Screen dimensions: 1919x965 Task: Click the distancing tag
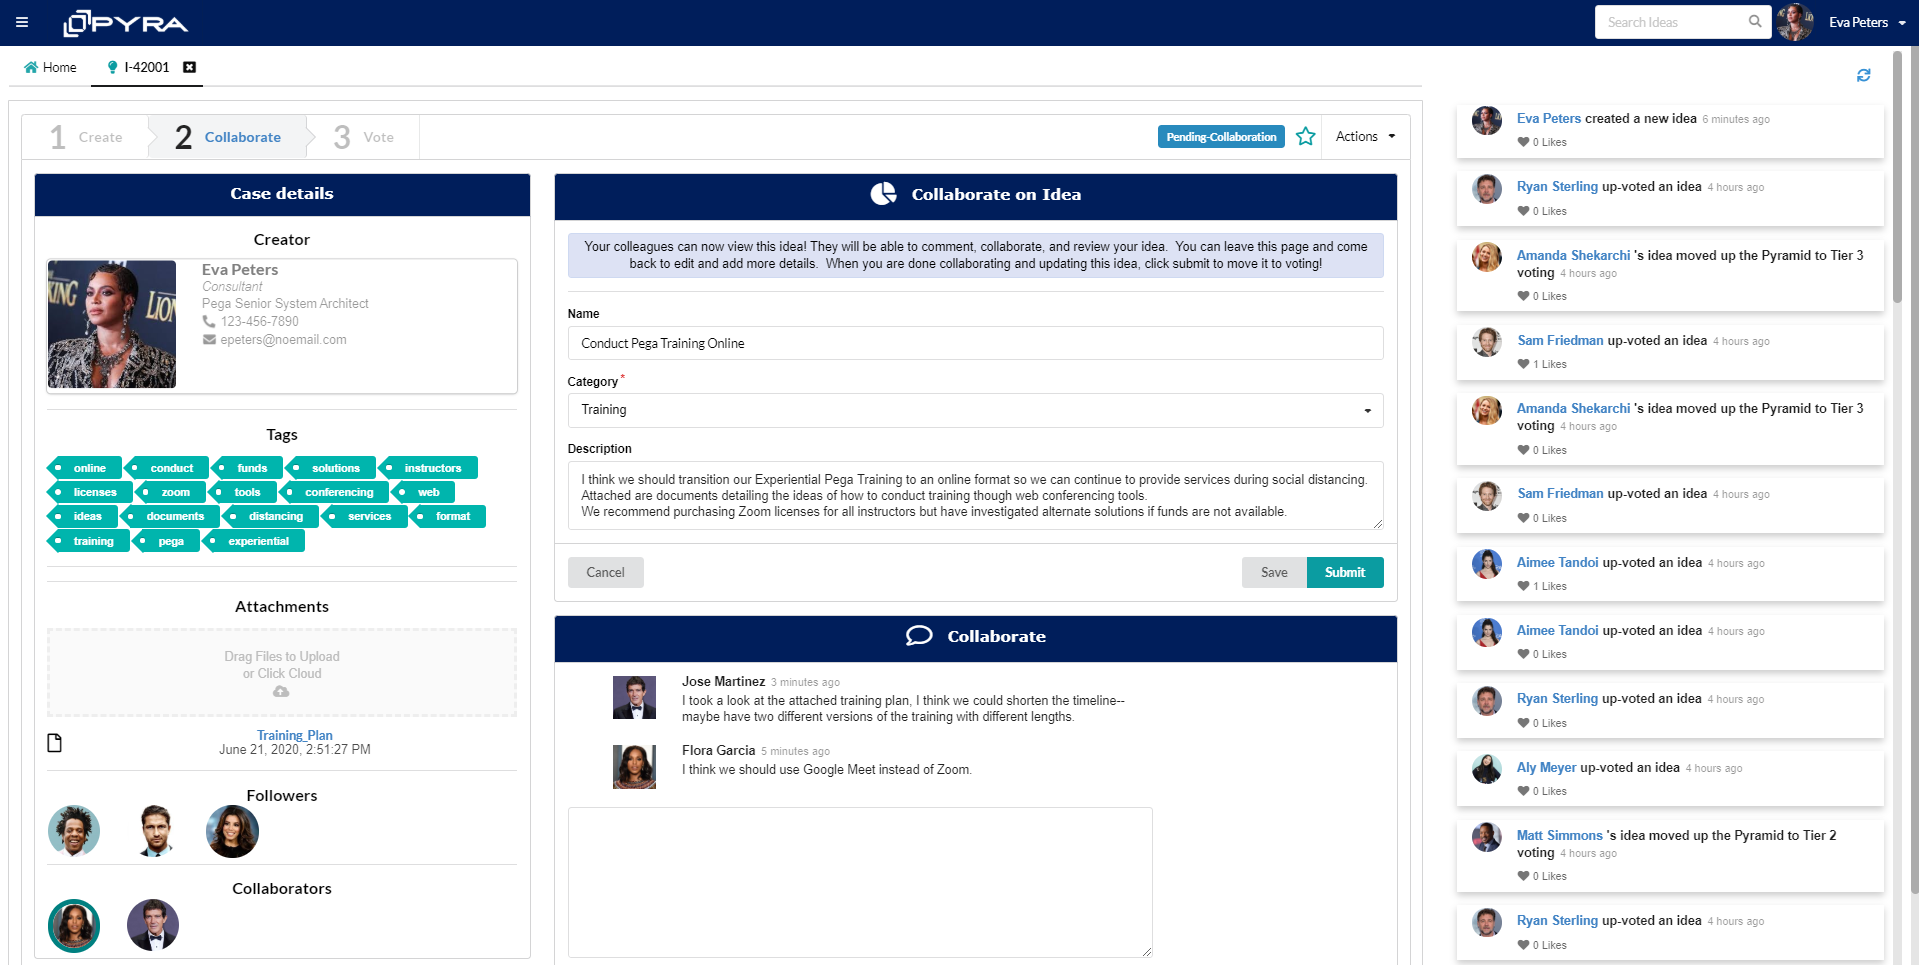click(270, 516)
